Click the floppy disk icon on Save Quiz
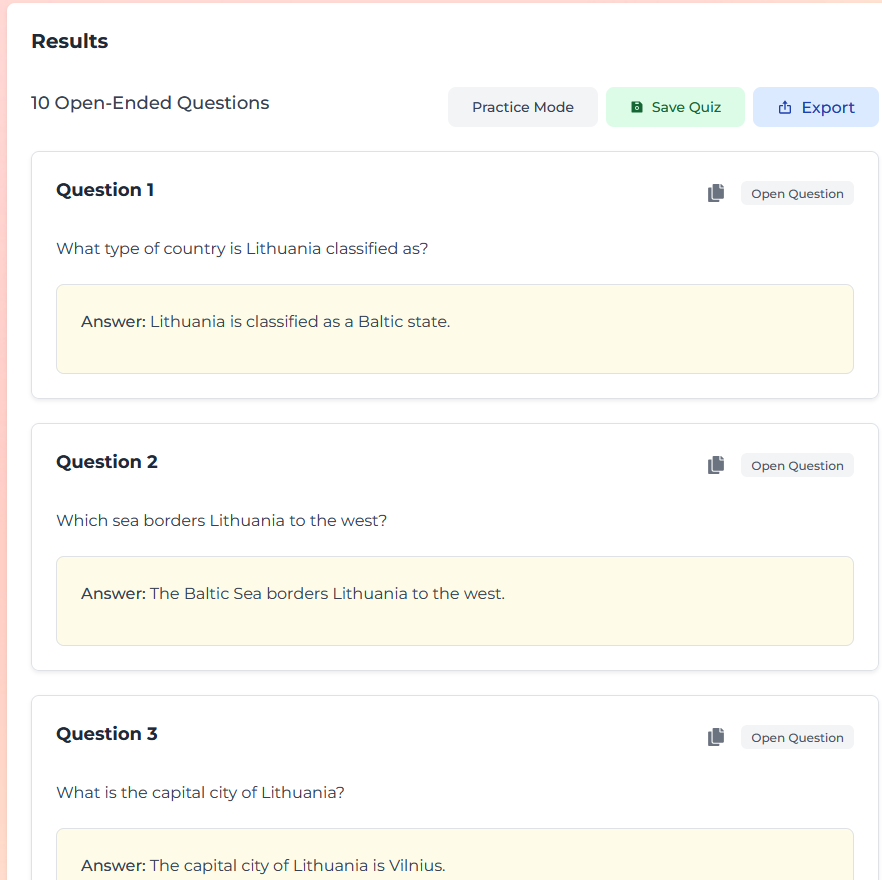Screen dimensions: 882x880 pos(637,107)
